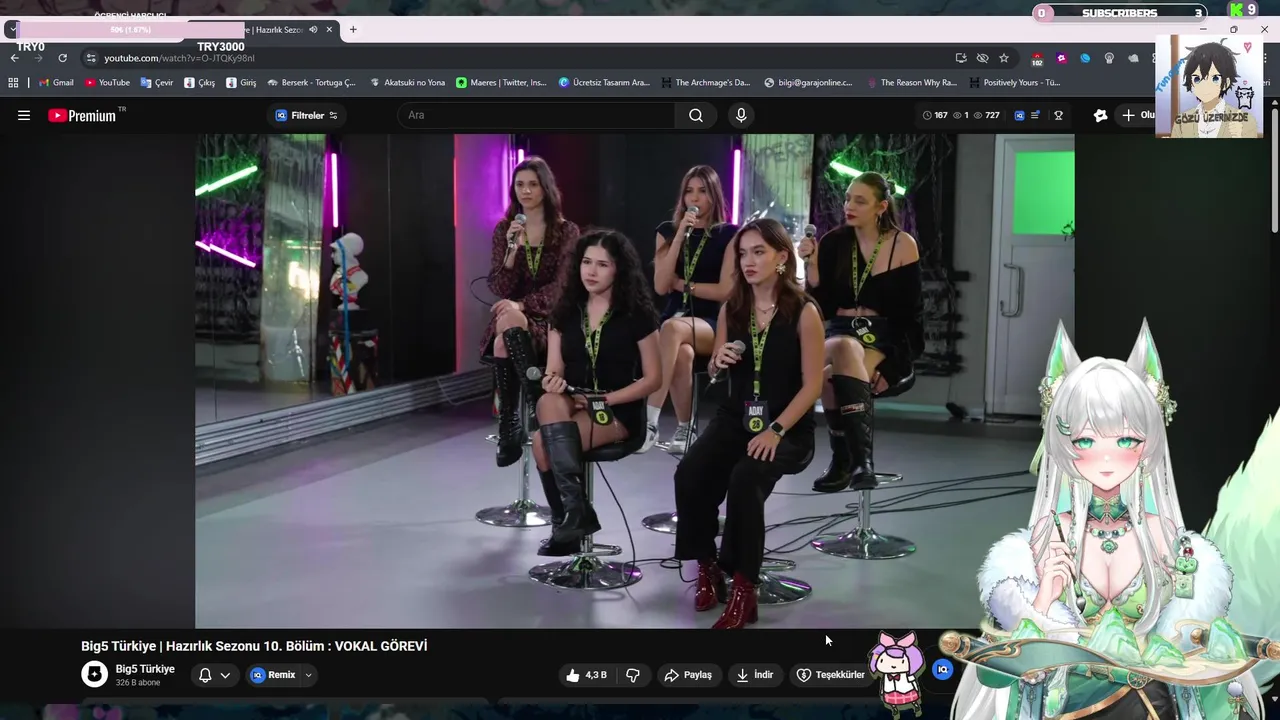Click the Paylaş share button
The width and height of the screenshot is (1280, 720).
point(688,675)
